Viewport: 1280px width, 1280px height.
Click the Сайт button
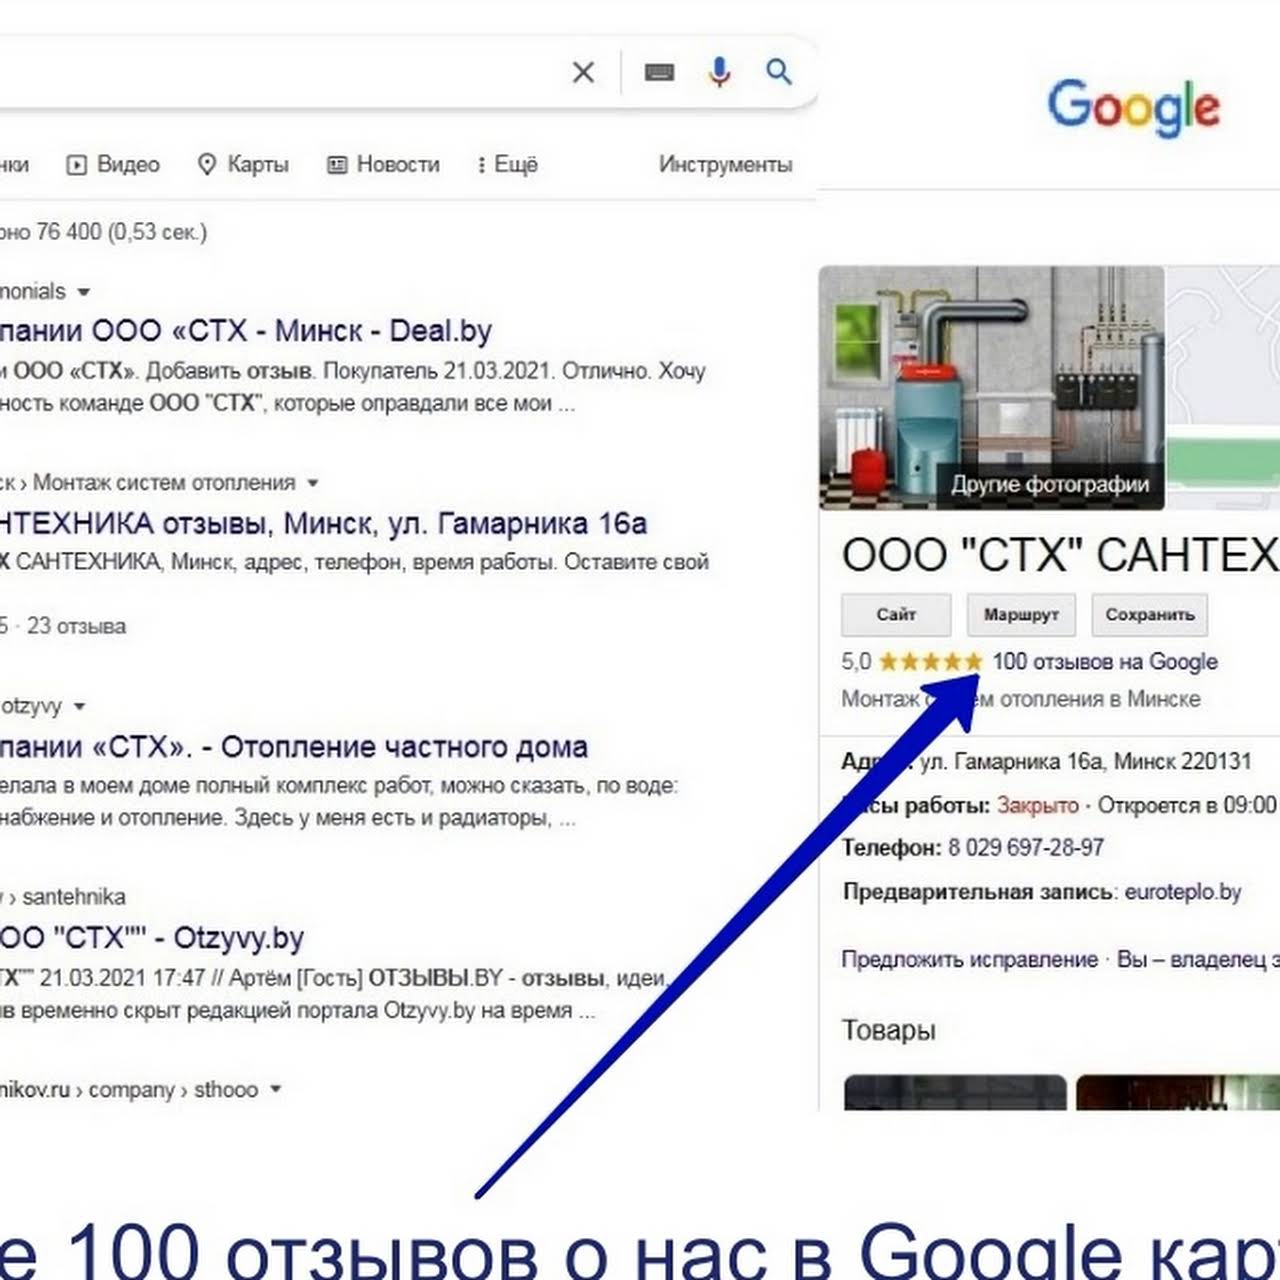click(896, 615)
